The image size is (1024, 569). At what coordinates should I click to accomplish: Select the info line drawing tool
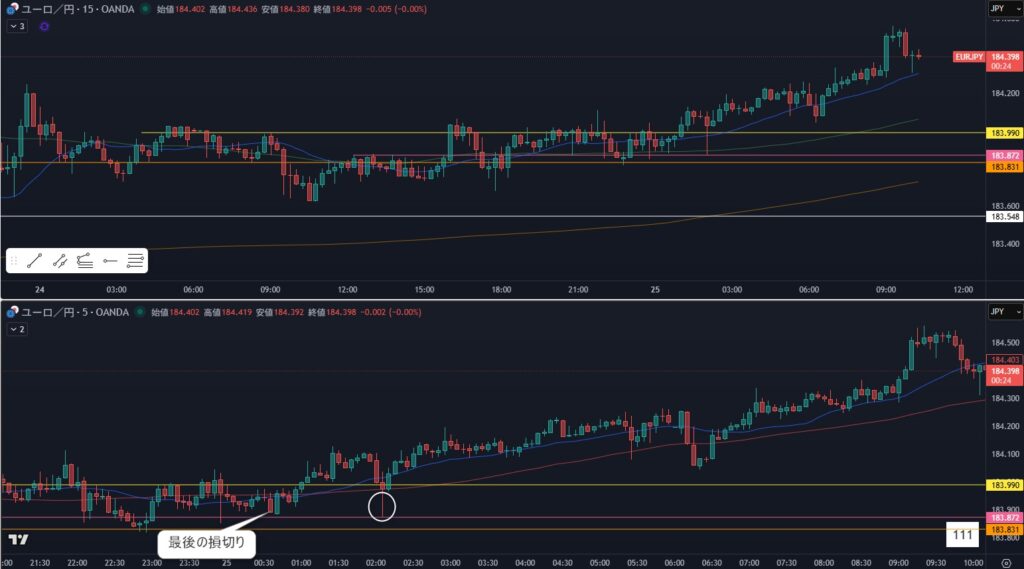coord(60,261)
